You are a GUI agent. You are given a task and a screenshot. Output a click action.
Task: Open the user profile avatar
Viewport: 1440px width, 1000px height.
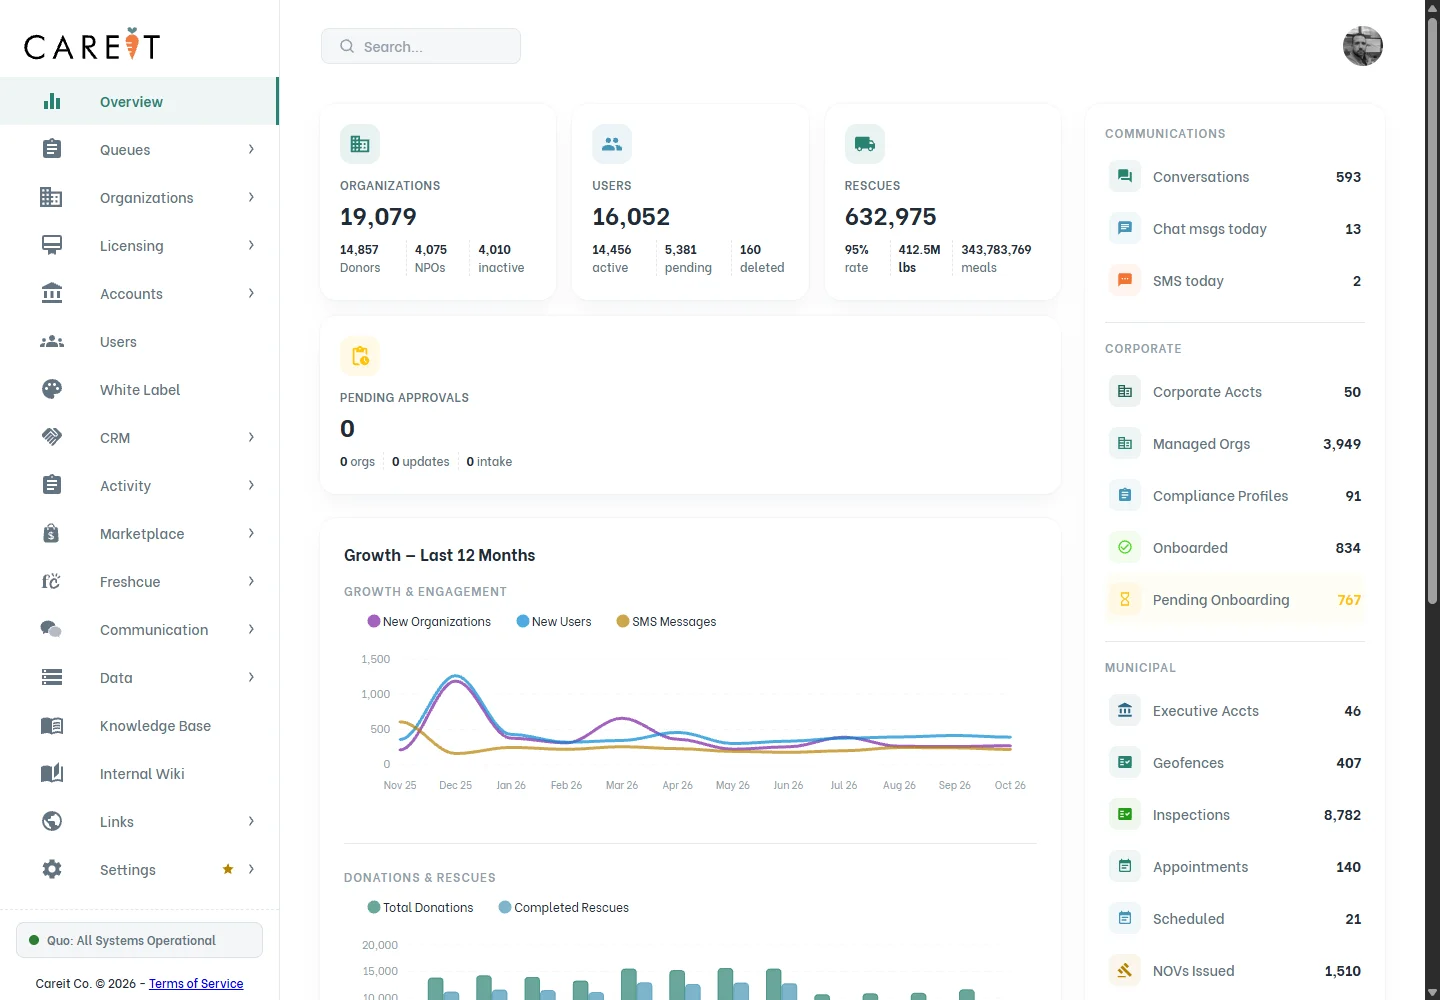tap(1363, 46)
